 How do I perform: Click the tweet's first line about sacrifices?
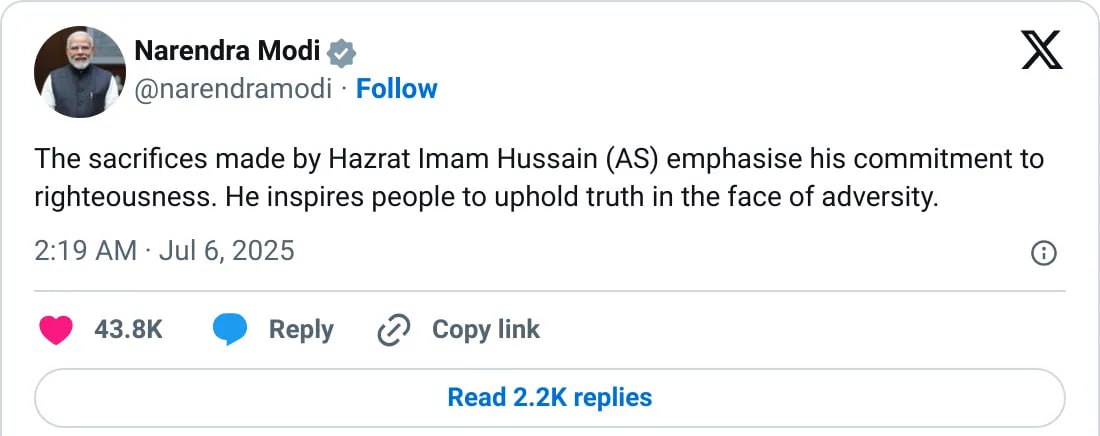(x=540, y=159)
